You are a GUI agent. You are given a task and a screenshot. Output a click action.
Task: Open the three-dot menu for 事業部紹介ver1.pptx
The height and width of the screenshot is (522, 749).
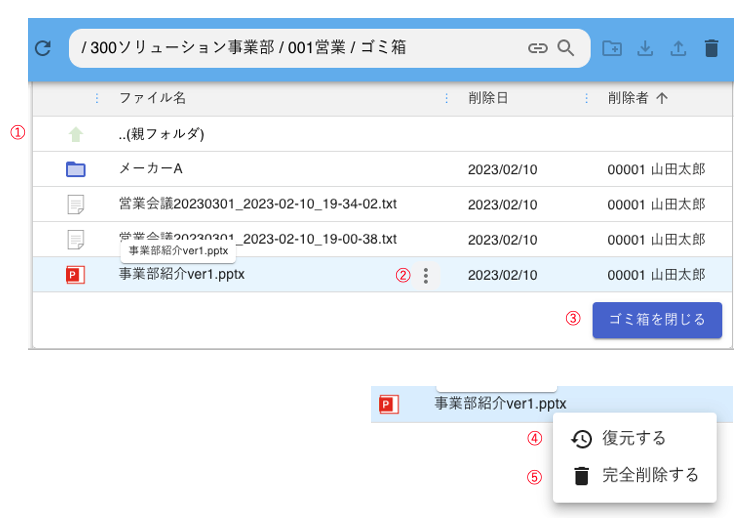pos(427,276)
